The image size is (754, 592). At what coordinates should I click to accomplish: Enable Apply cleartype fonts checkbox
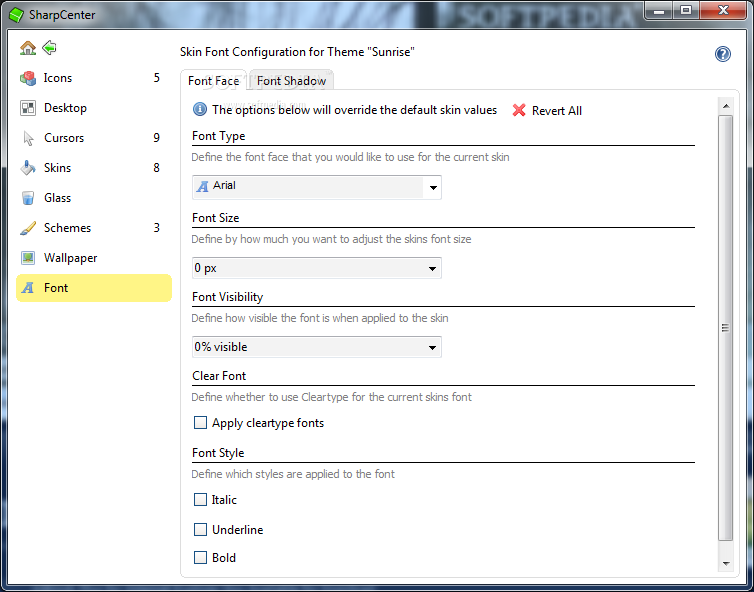click(x=200, y=423)
